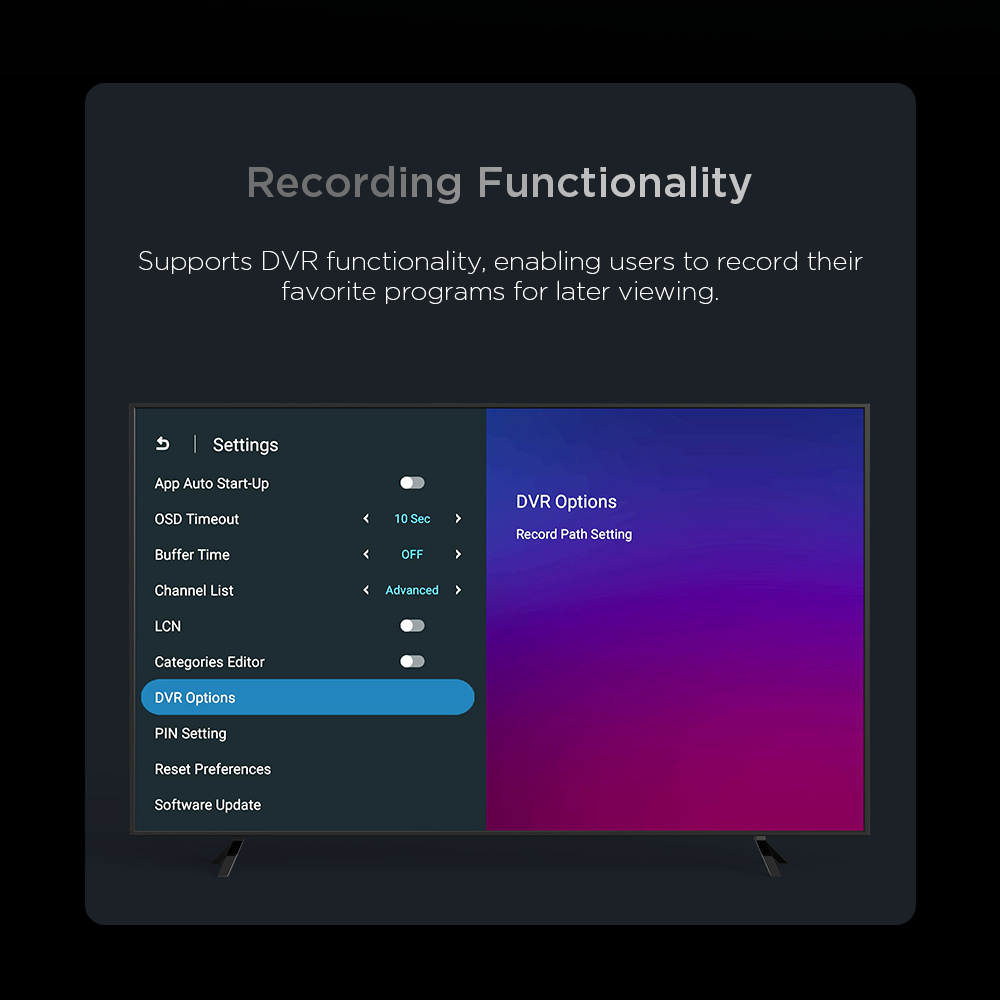Click the 10 Sec timeout value
The height and width of the screenshot is (1000, 1000).
click(412, 518)
